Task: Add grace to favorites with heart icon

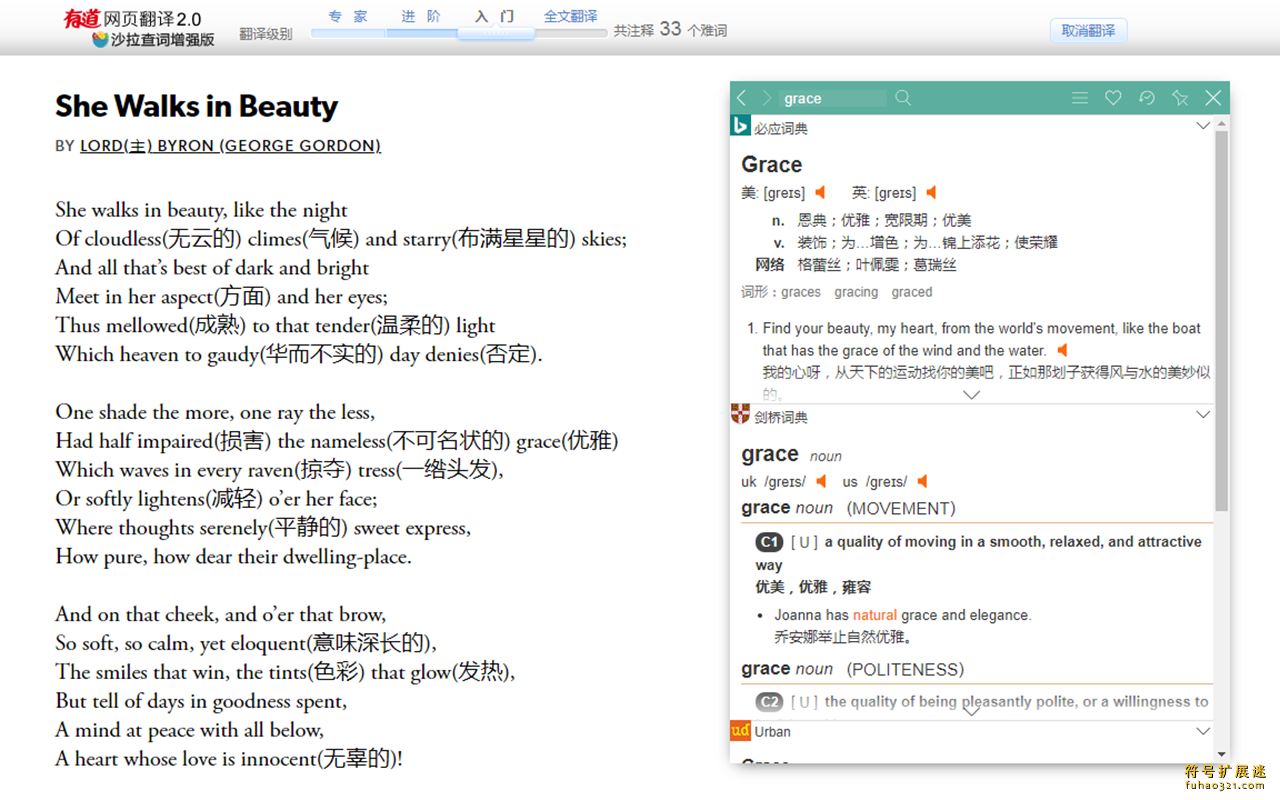Action: point(1113,98)
